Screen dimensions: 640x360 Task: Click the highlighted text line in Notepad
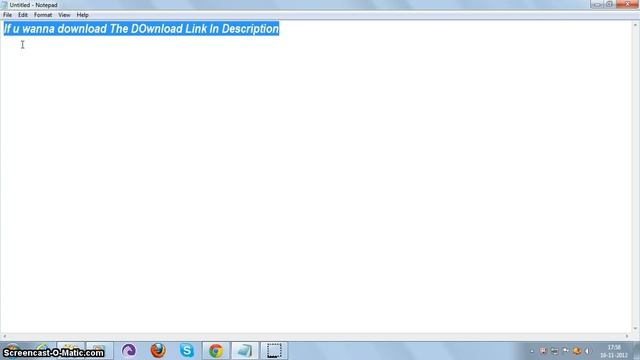click(x=141, y=29)
